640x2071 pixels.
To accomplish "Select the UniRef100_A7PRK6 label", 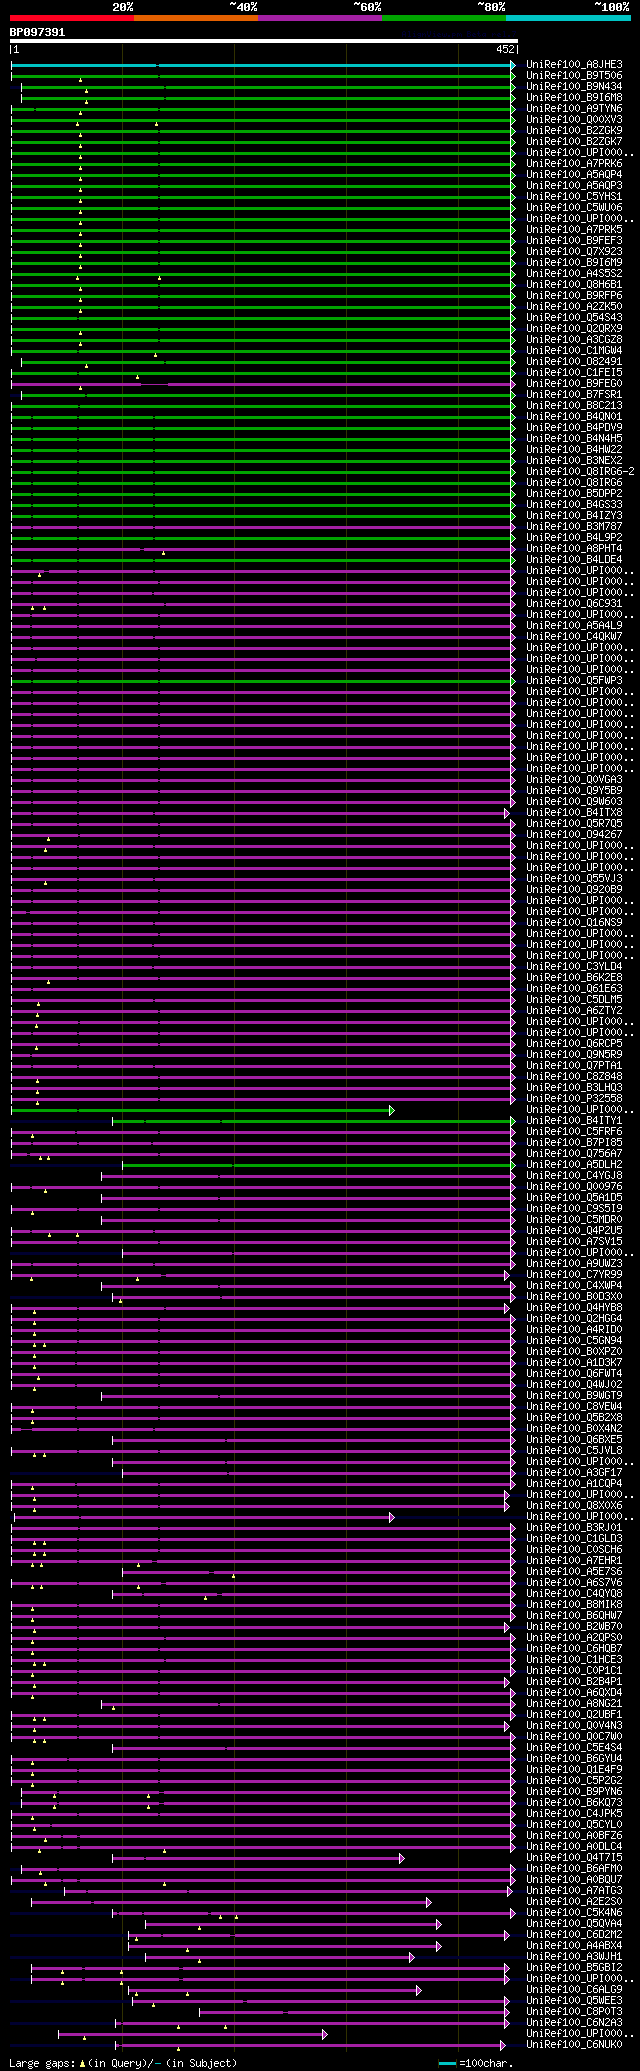I will pos(574,164).
